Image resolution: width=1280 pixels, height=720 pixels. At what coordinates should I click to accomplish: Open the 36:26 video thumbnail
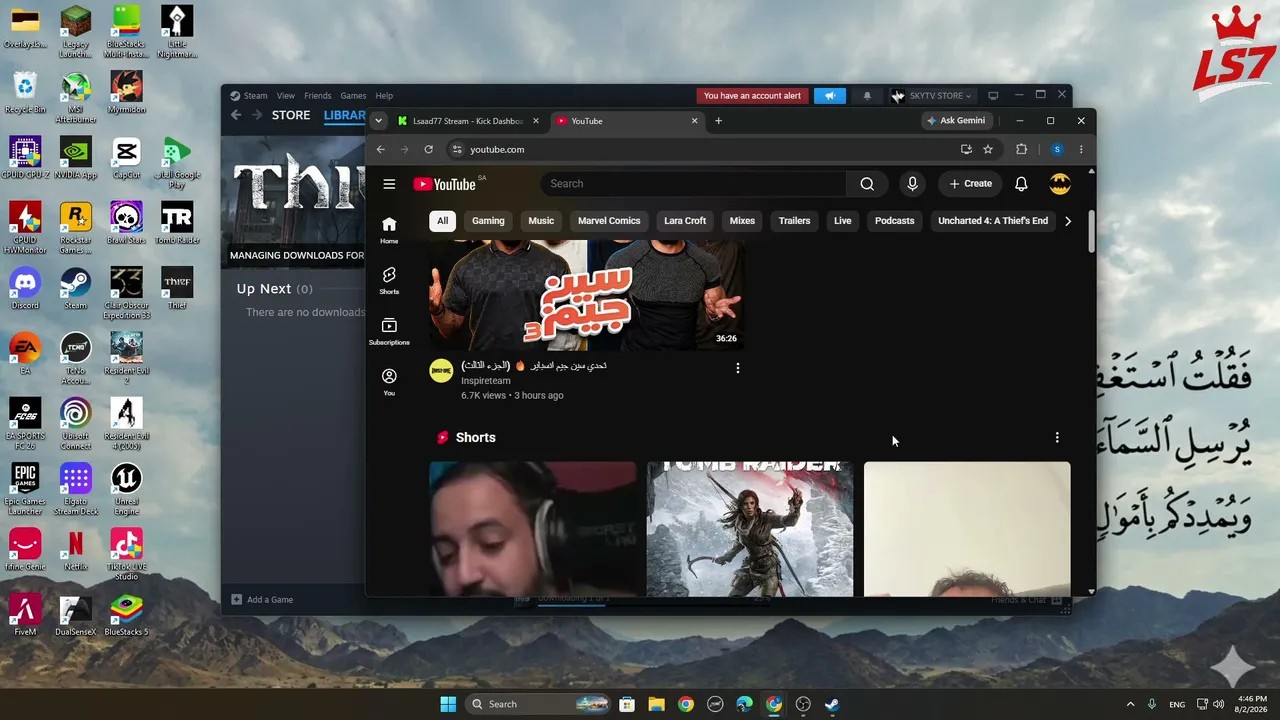pos(587,295)
